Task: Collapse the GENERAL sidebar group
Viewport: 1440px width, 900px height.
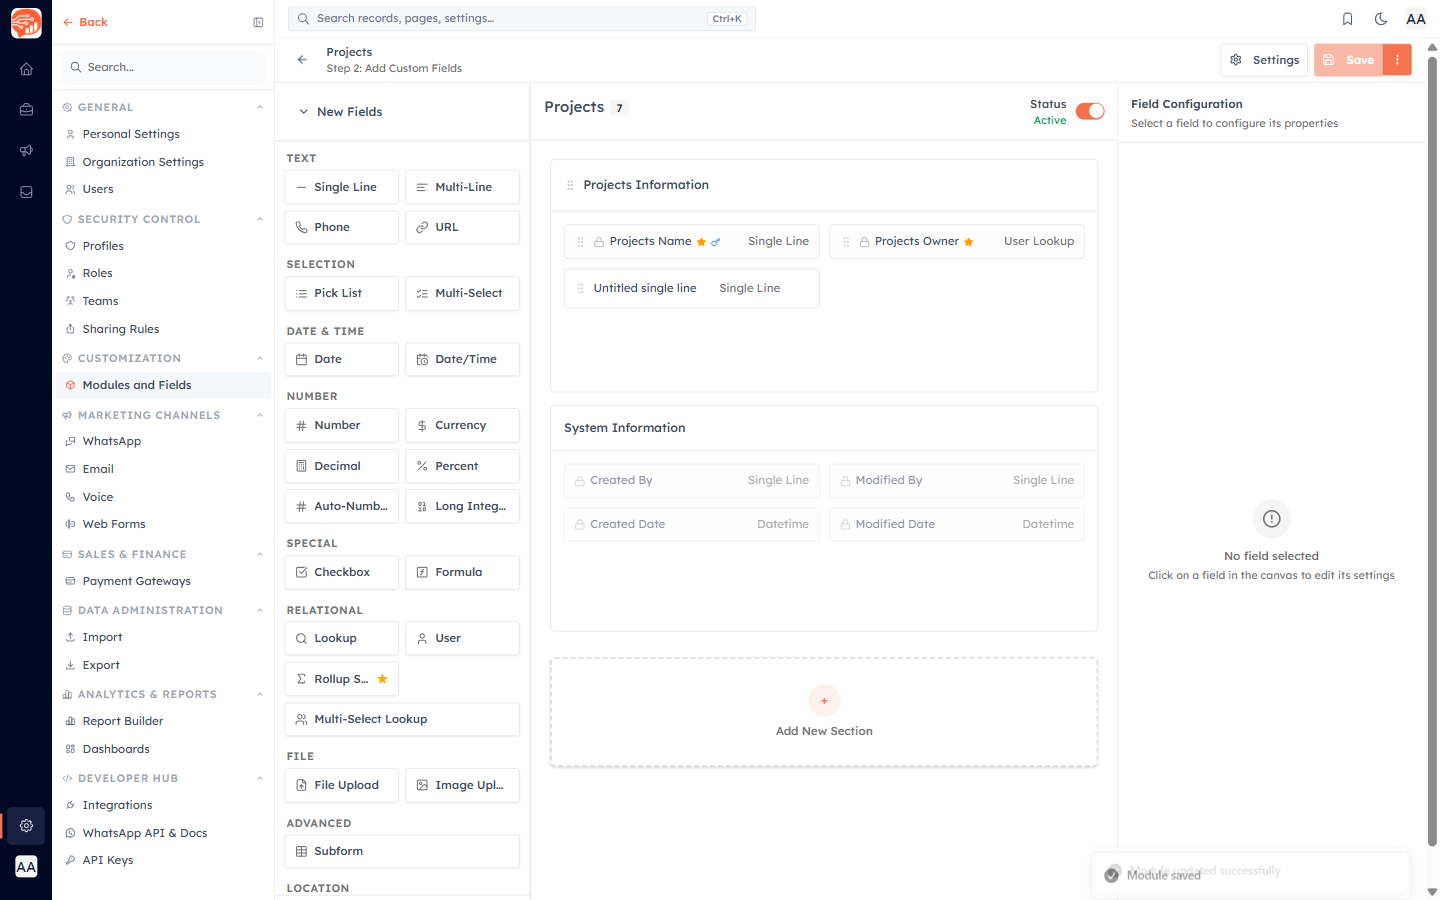Action: pyautogui.click(x=260, y=107)
